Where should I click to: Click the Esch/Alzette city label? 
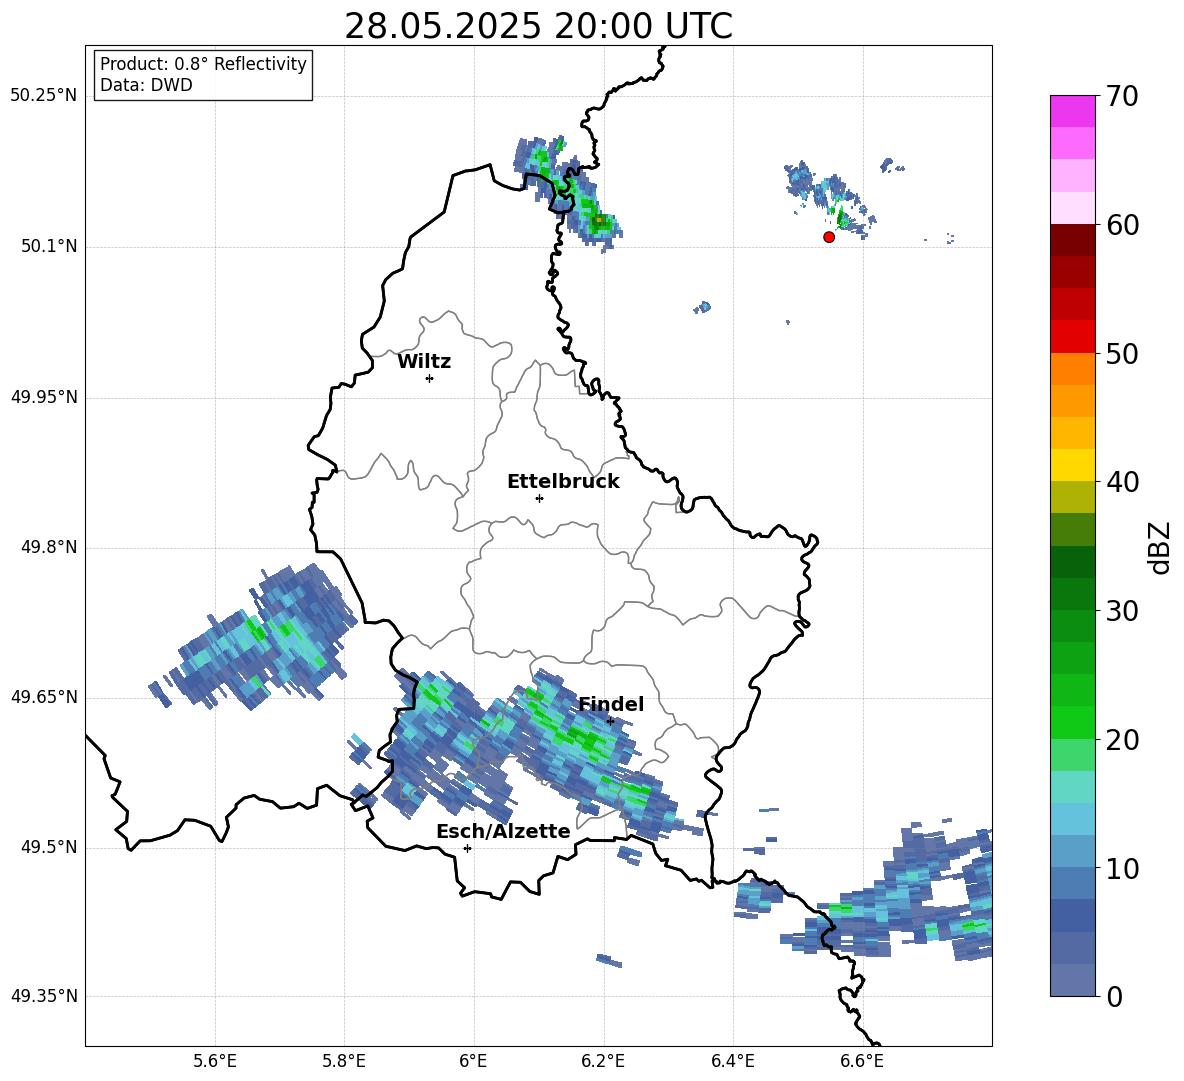[503, 831]
